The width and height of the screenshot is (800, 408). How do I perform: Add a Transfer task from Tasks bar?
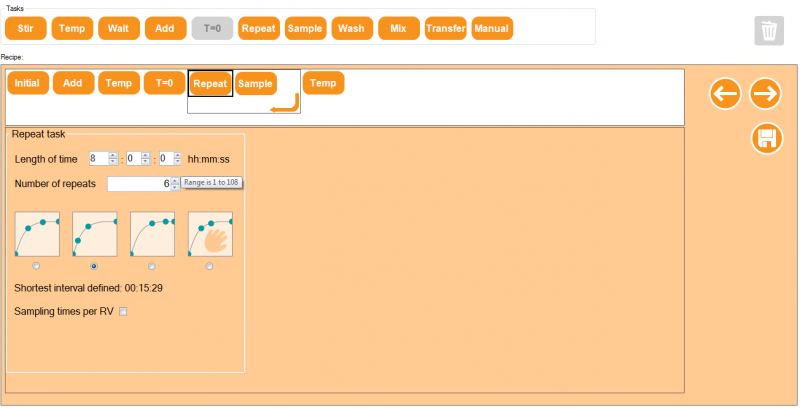pyautogui.click(x=445, y=28)
